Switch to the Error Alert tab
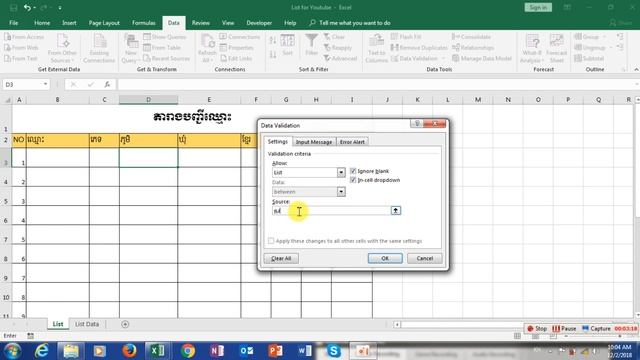Image resolution: width=640 pixels, height=360 pixels. pos(352,142)
